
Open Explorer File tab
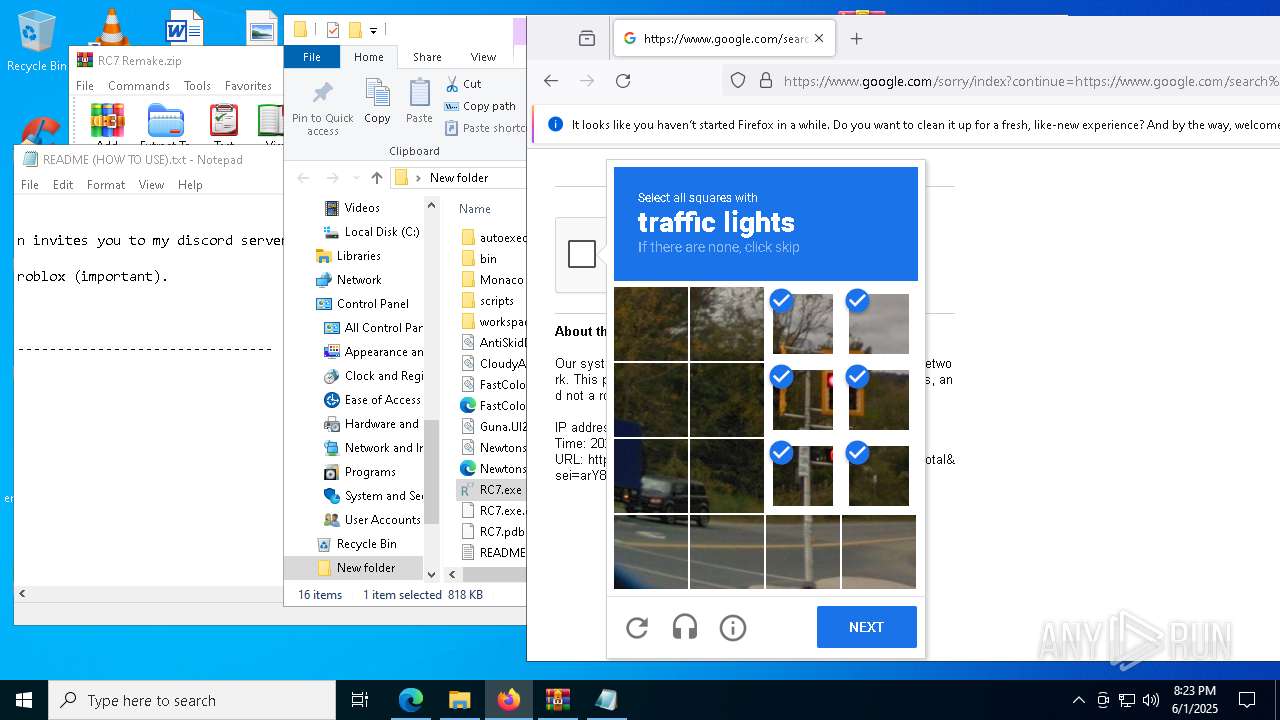point(312,57)
